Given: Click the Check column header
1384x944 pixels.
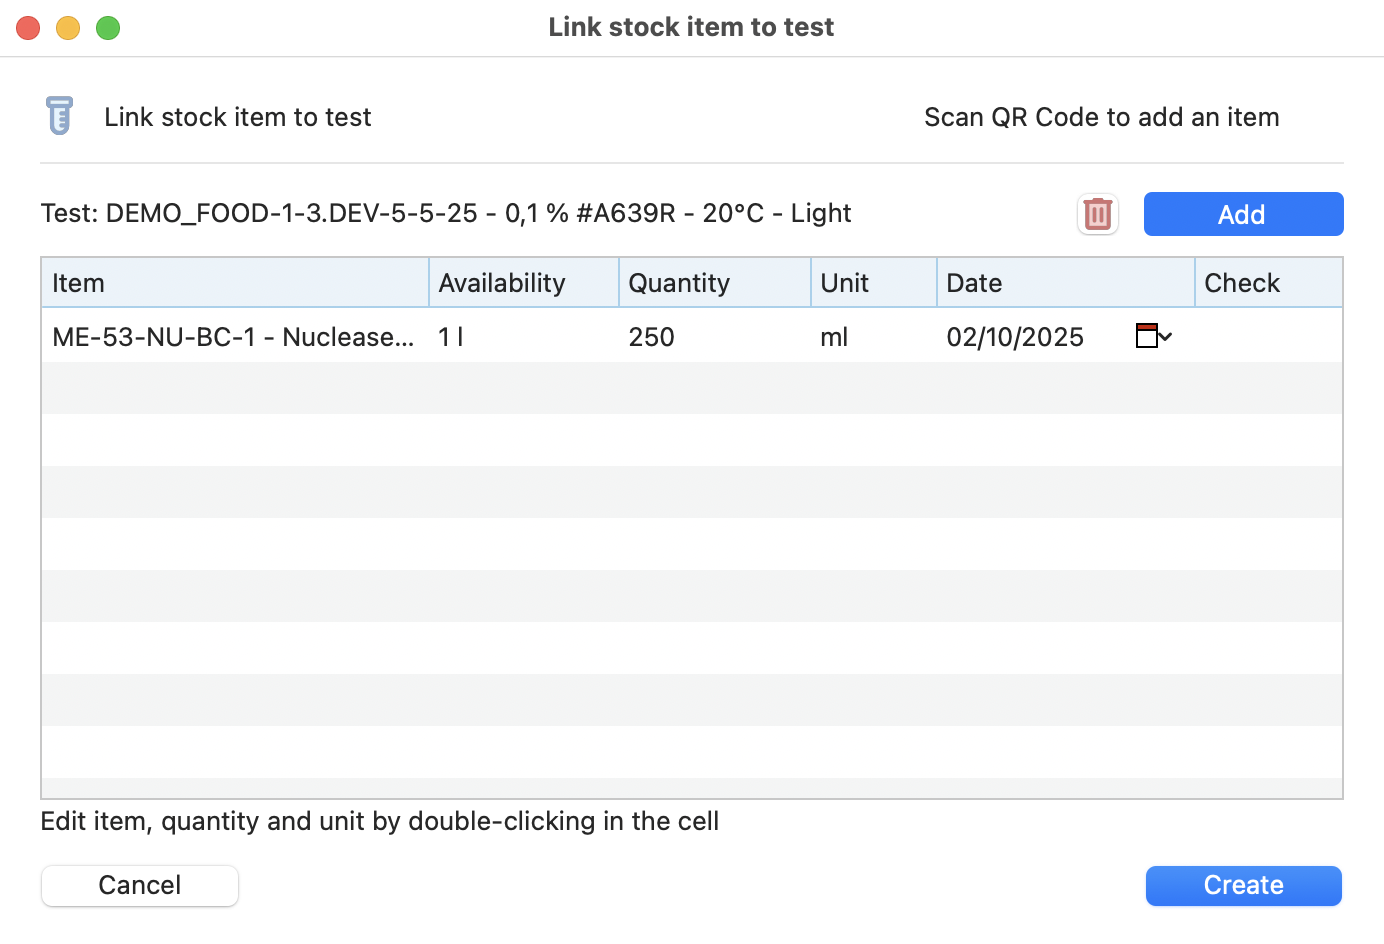Looking at the screenshot, I should (1267, 283).
